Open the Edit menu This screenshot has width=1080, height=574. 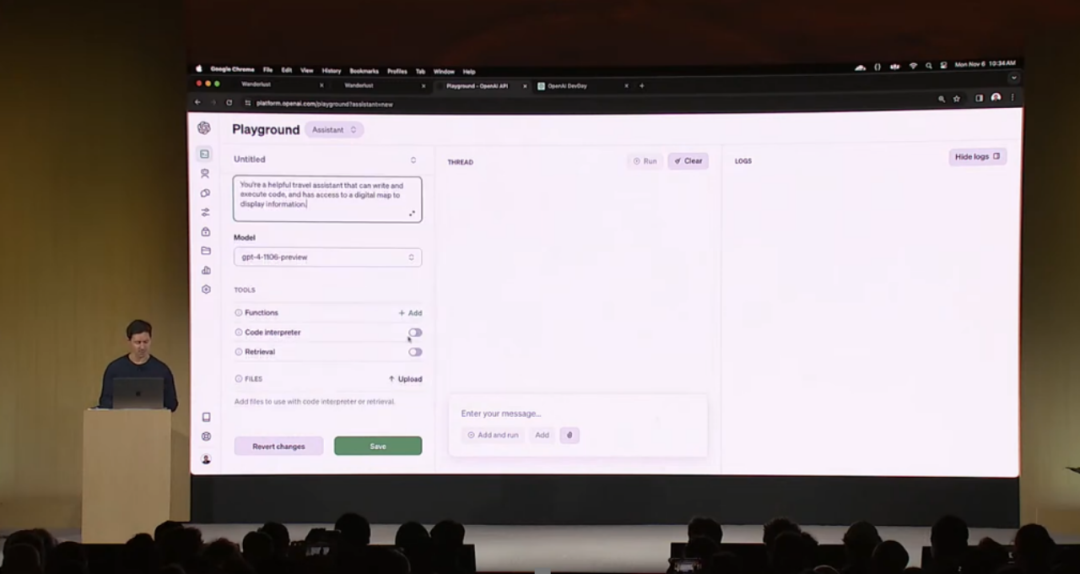click(287, 70)
